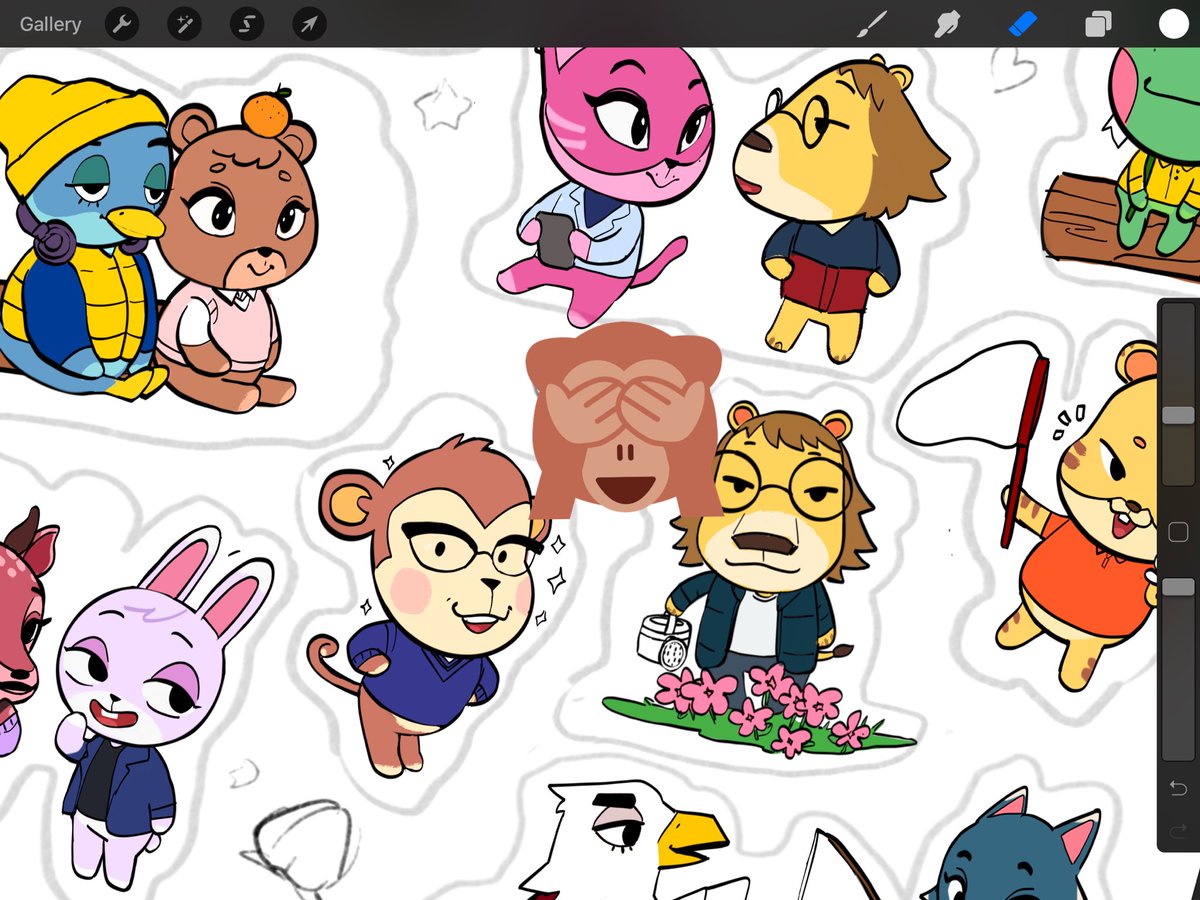Tap the square modify button in sidebar

pyautogui.click(x=1178, y=532)
